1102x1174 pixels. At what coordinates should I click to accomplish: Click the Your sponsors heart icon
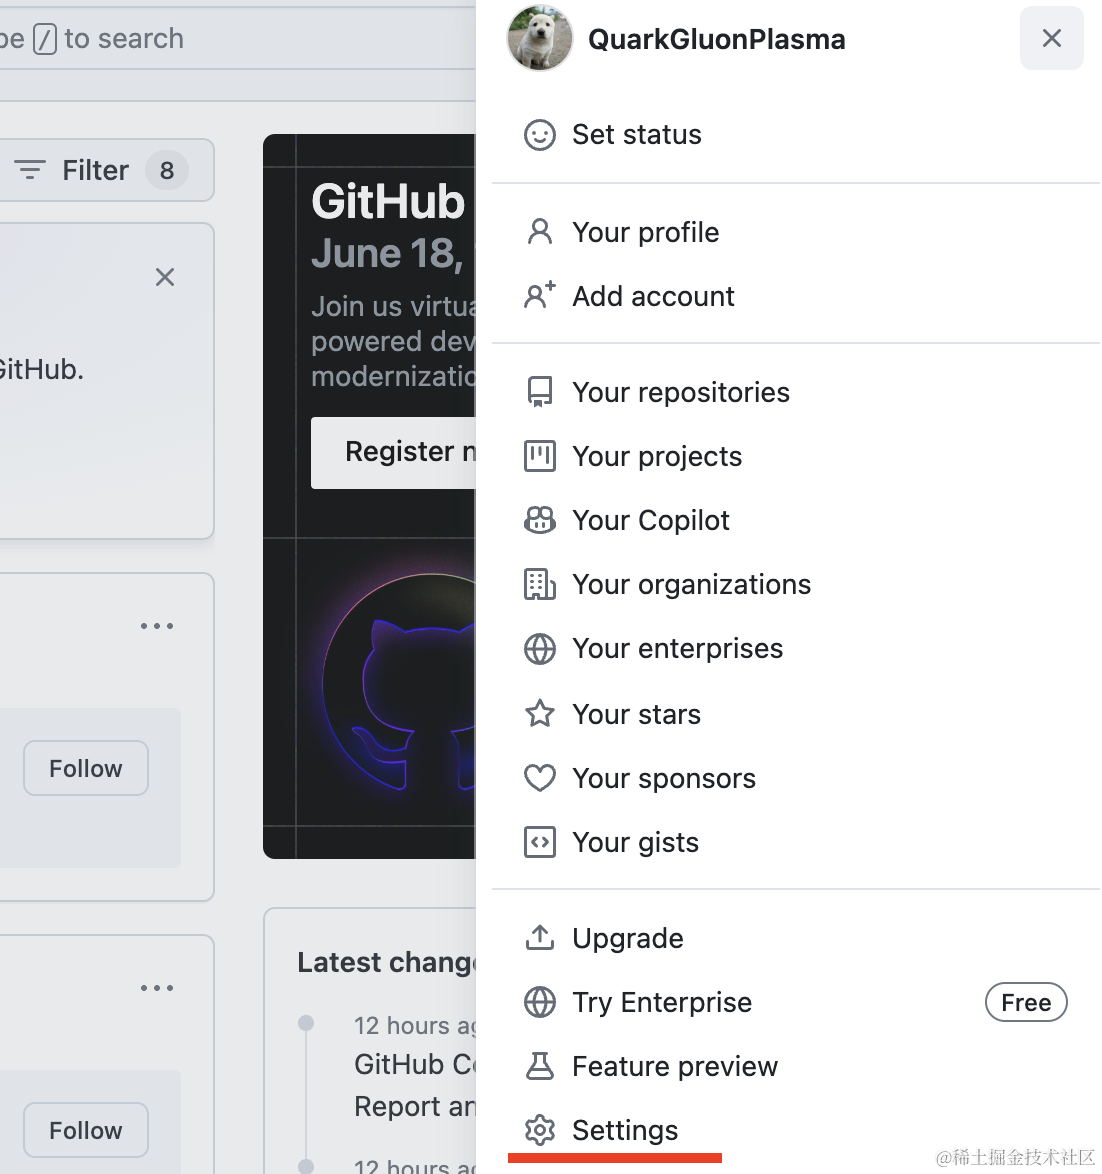(x=540, y=778)
